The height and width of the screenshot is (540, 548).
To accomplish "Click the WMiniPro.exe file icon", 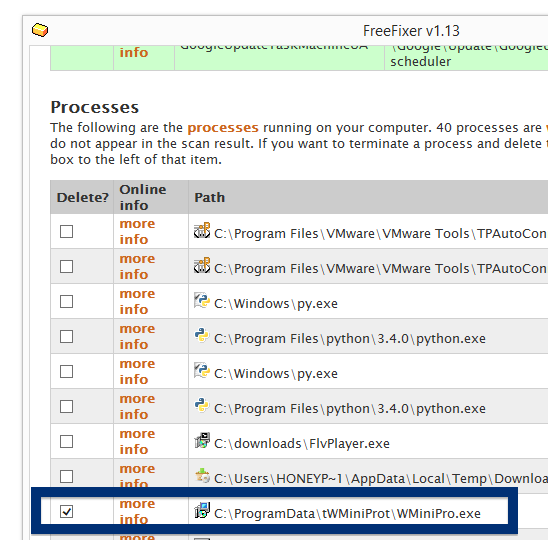I will pyautogui.click(x=202, y=510).
